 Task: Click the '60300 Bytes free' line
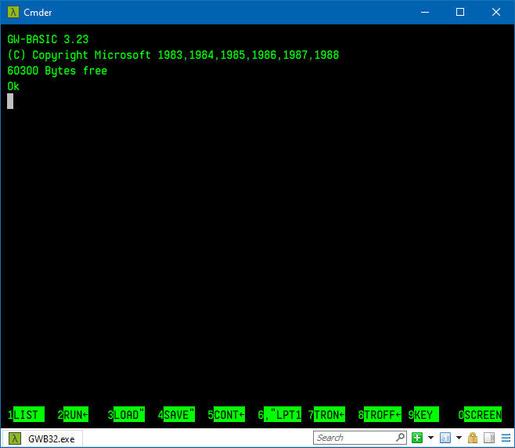(57, 71)
